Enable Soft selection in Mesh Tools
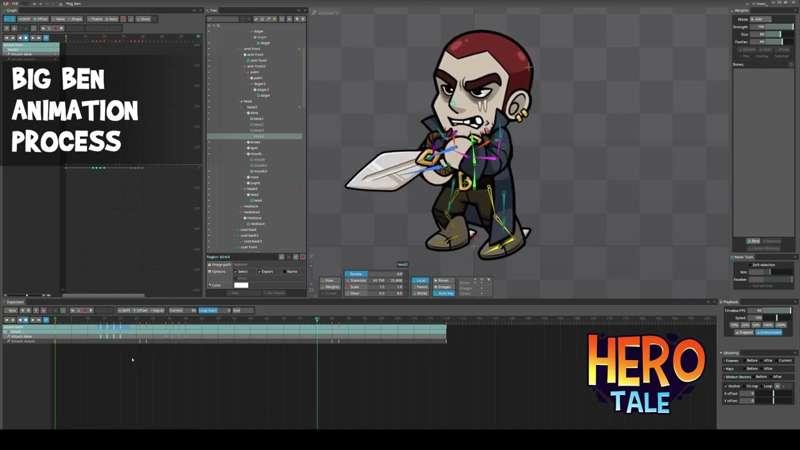This screenshot has height=450, width=800. pos(762,265)
